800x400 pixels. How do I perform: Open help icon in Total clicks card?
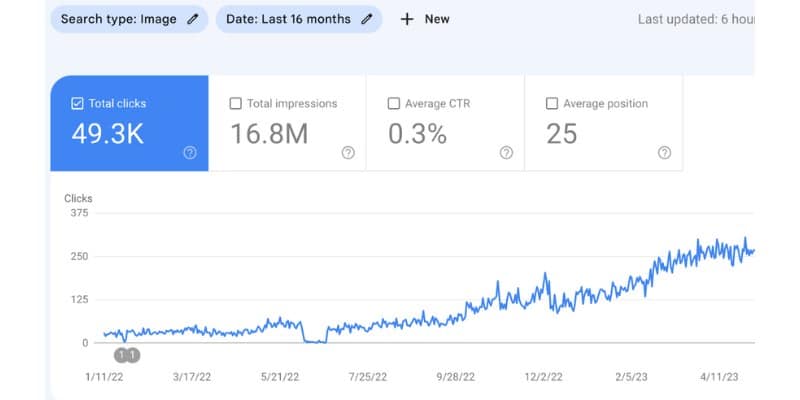tap(190, 153)
